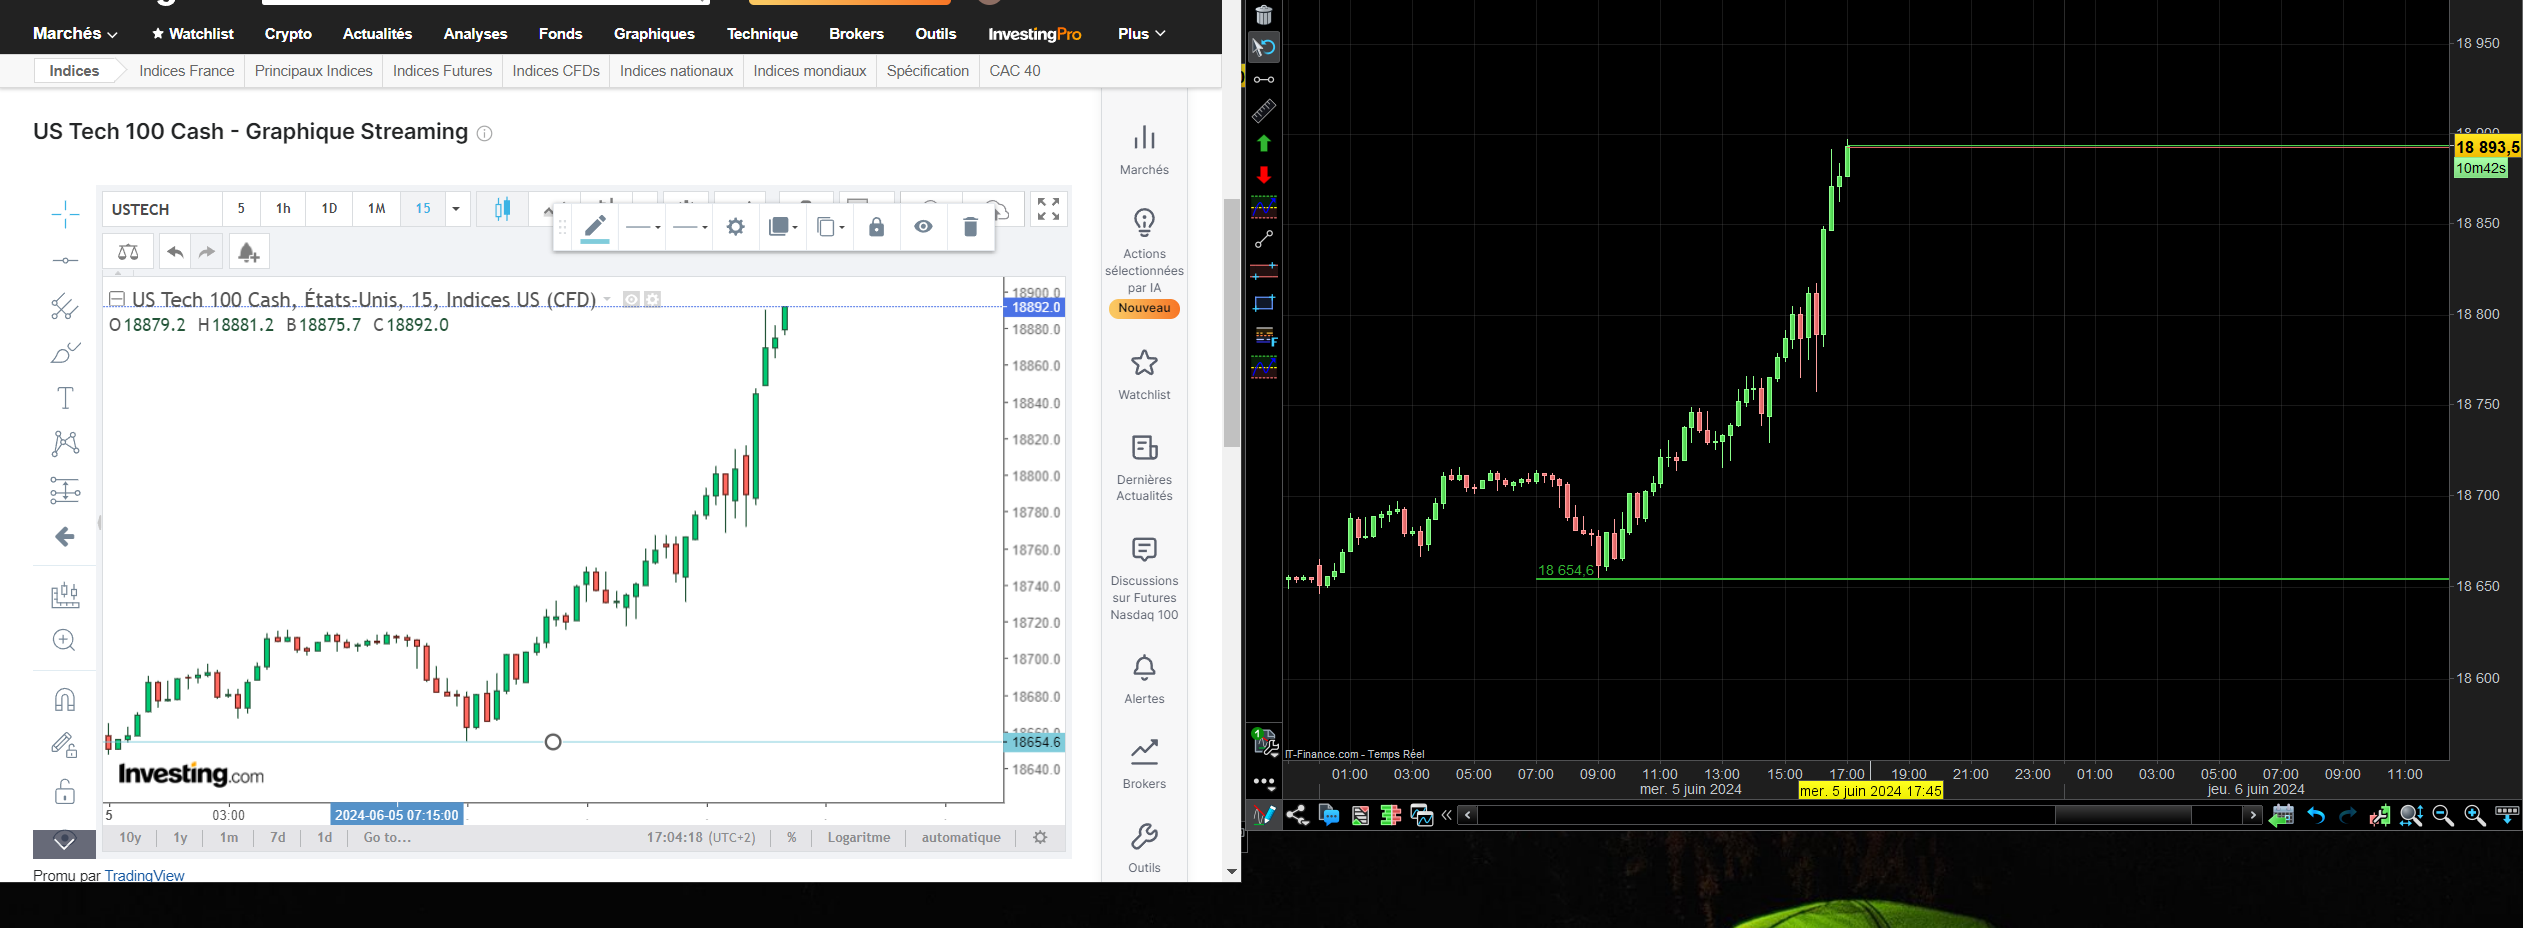Undo last action on Investing chart
The image size is (2523, 928).
coord(175,252)
